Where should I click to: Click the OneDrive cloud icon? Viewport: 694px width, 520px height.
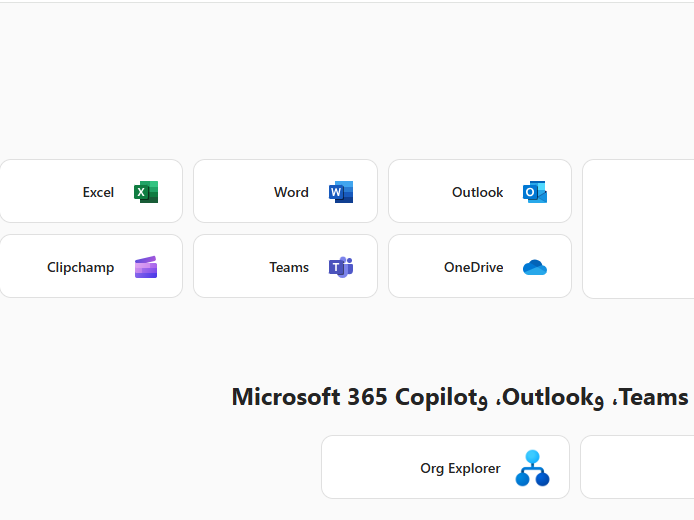pos(535,267)
